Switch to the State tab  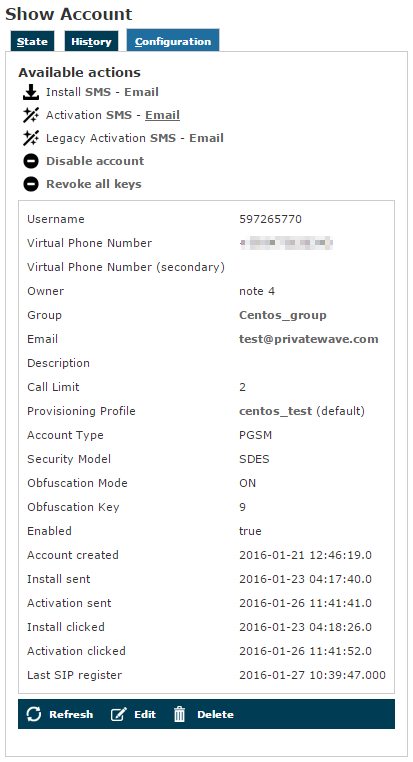coord(33,41)
